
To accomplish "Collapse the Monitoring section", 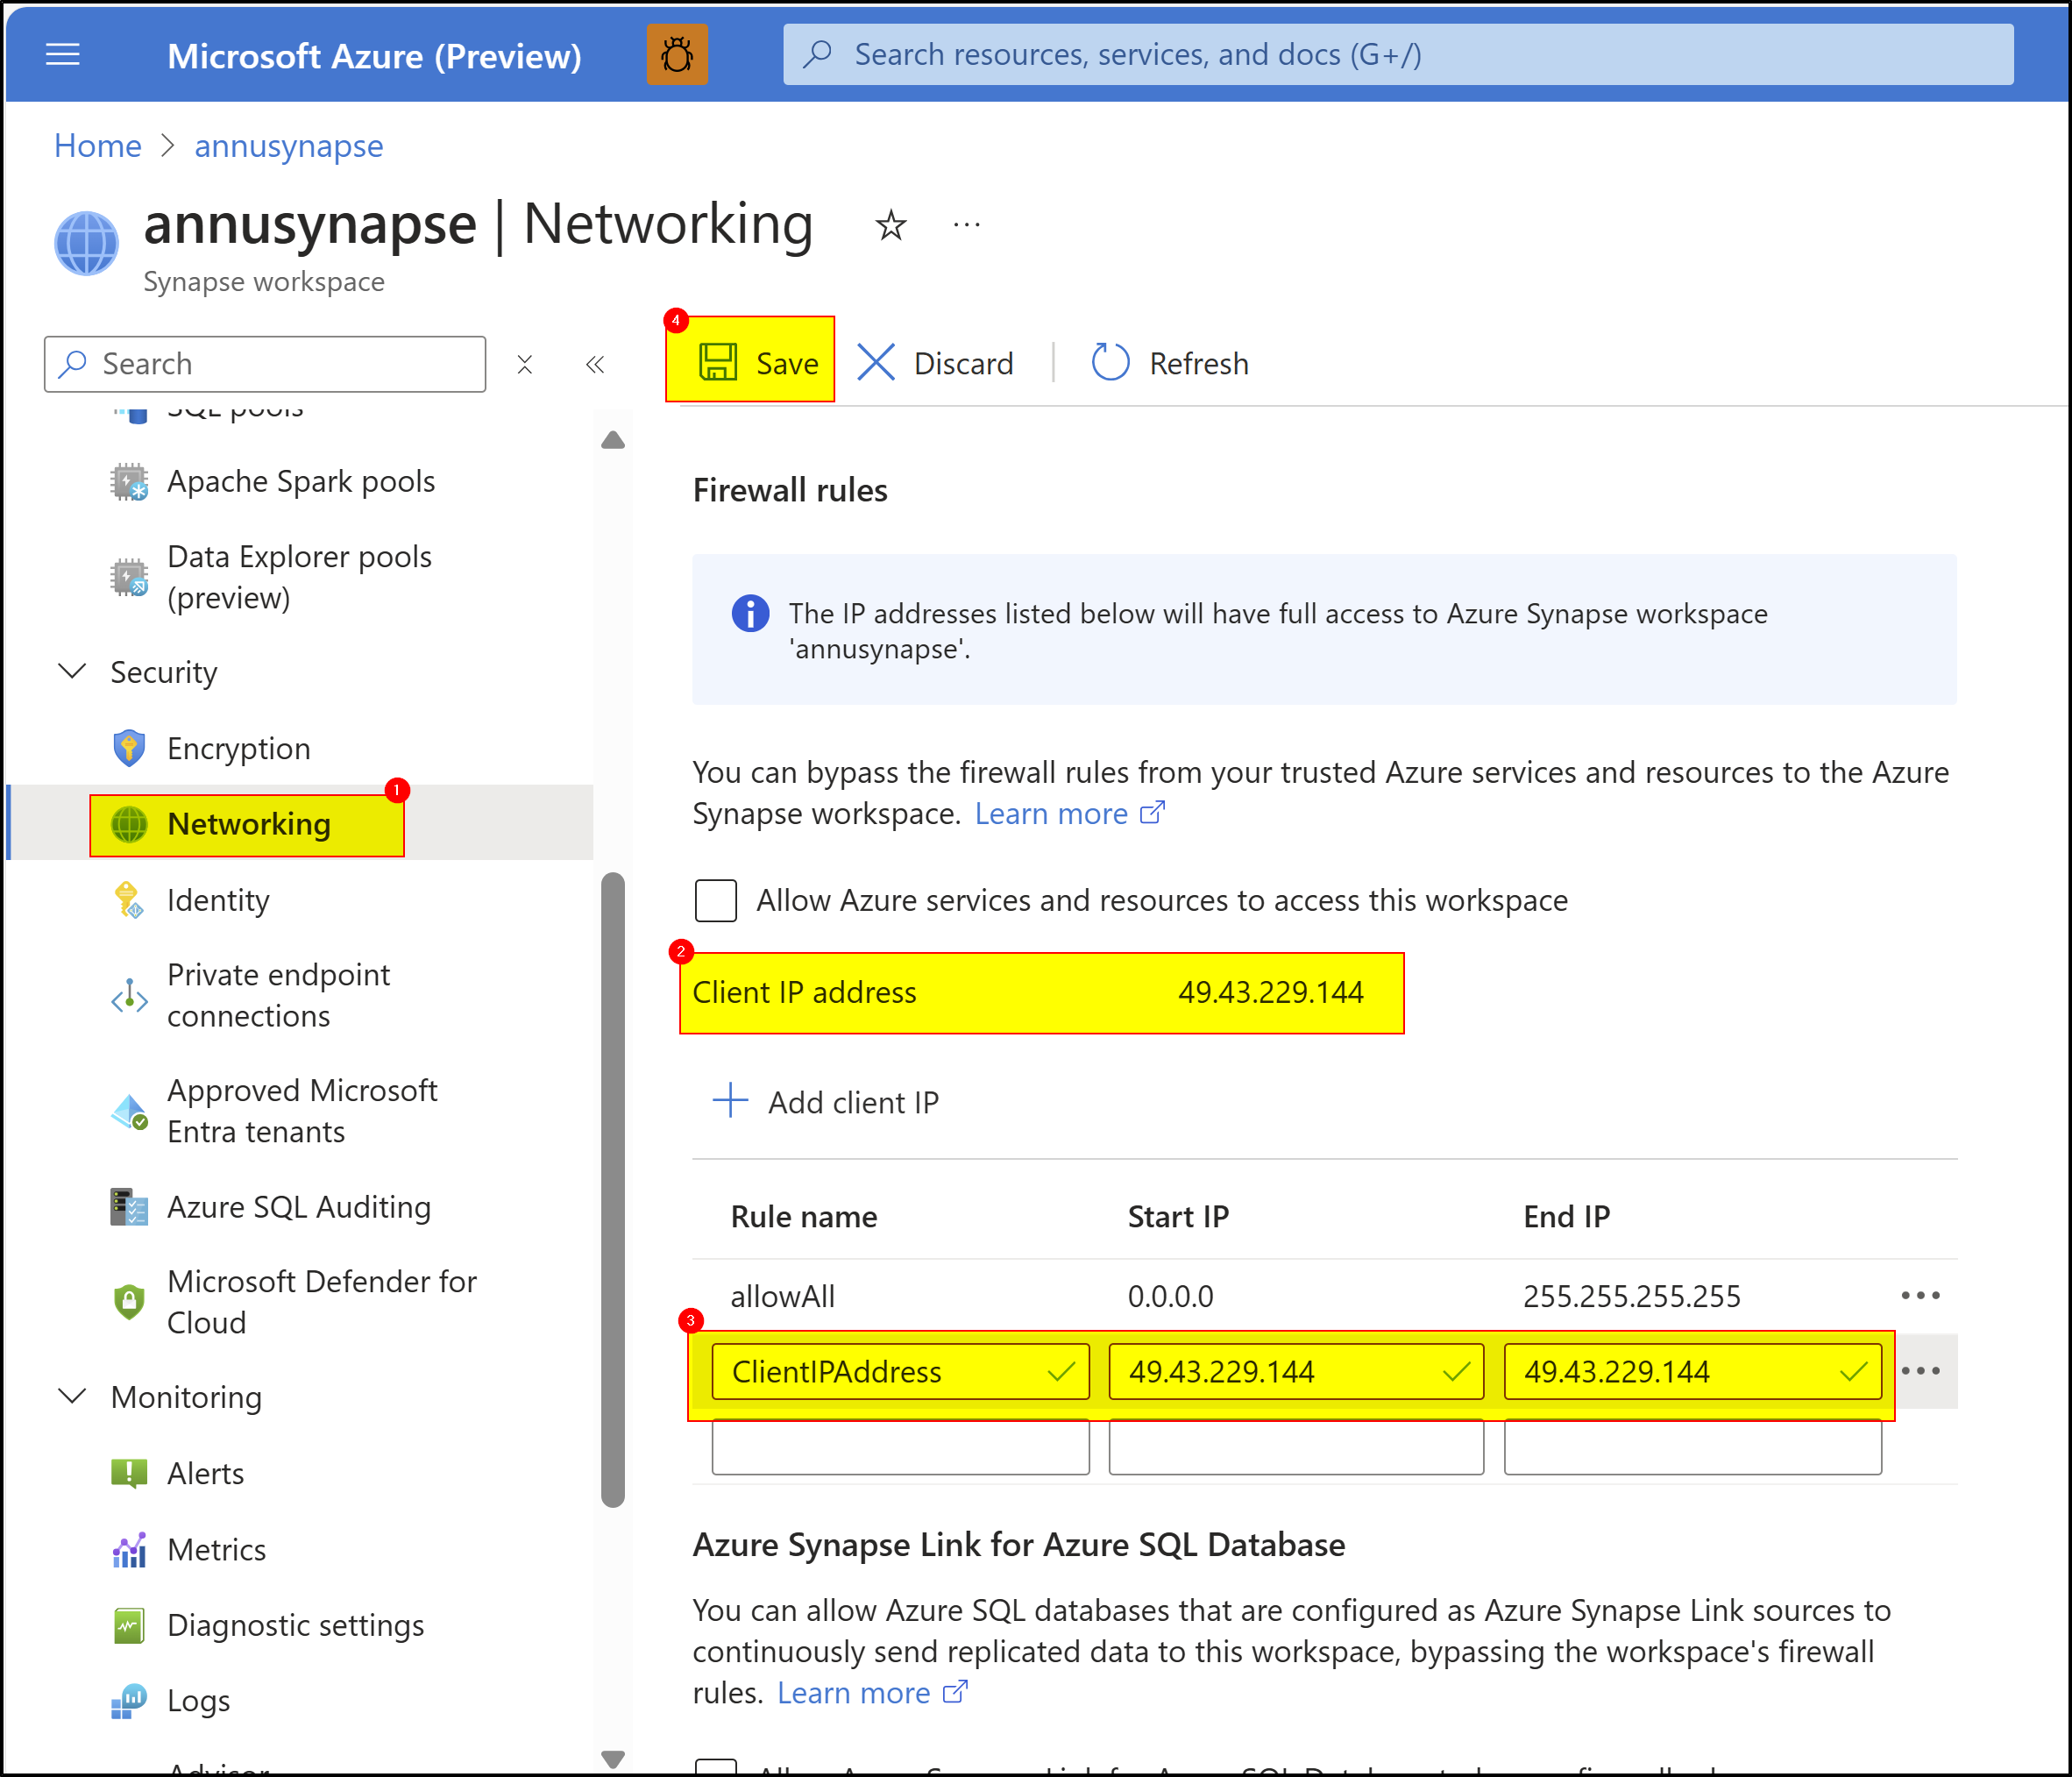I will tap(73, 1396).
